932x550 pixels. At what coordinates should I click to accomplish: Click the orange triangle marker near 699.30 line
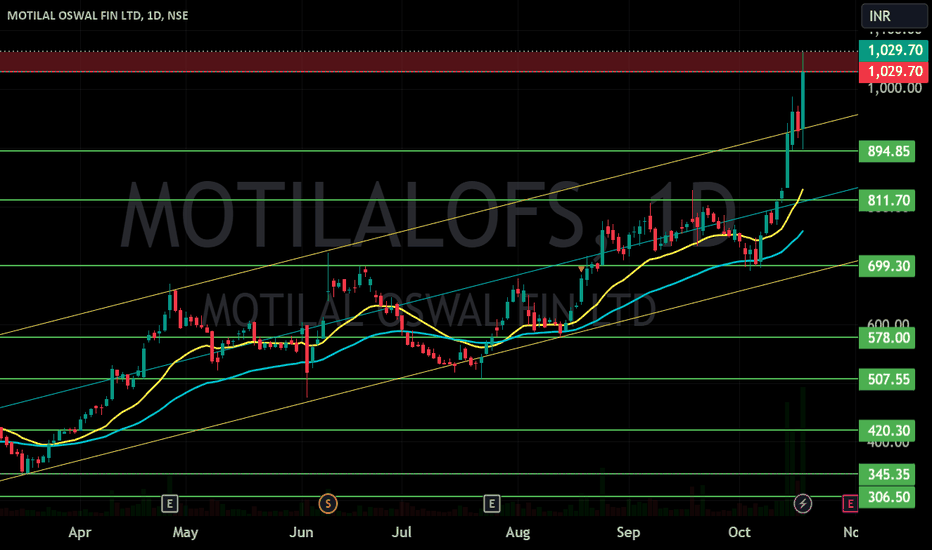(x=581, y=269)
